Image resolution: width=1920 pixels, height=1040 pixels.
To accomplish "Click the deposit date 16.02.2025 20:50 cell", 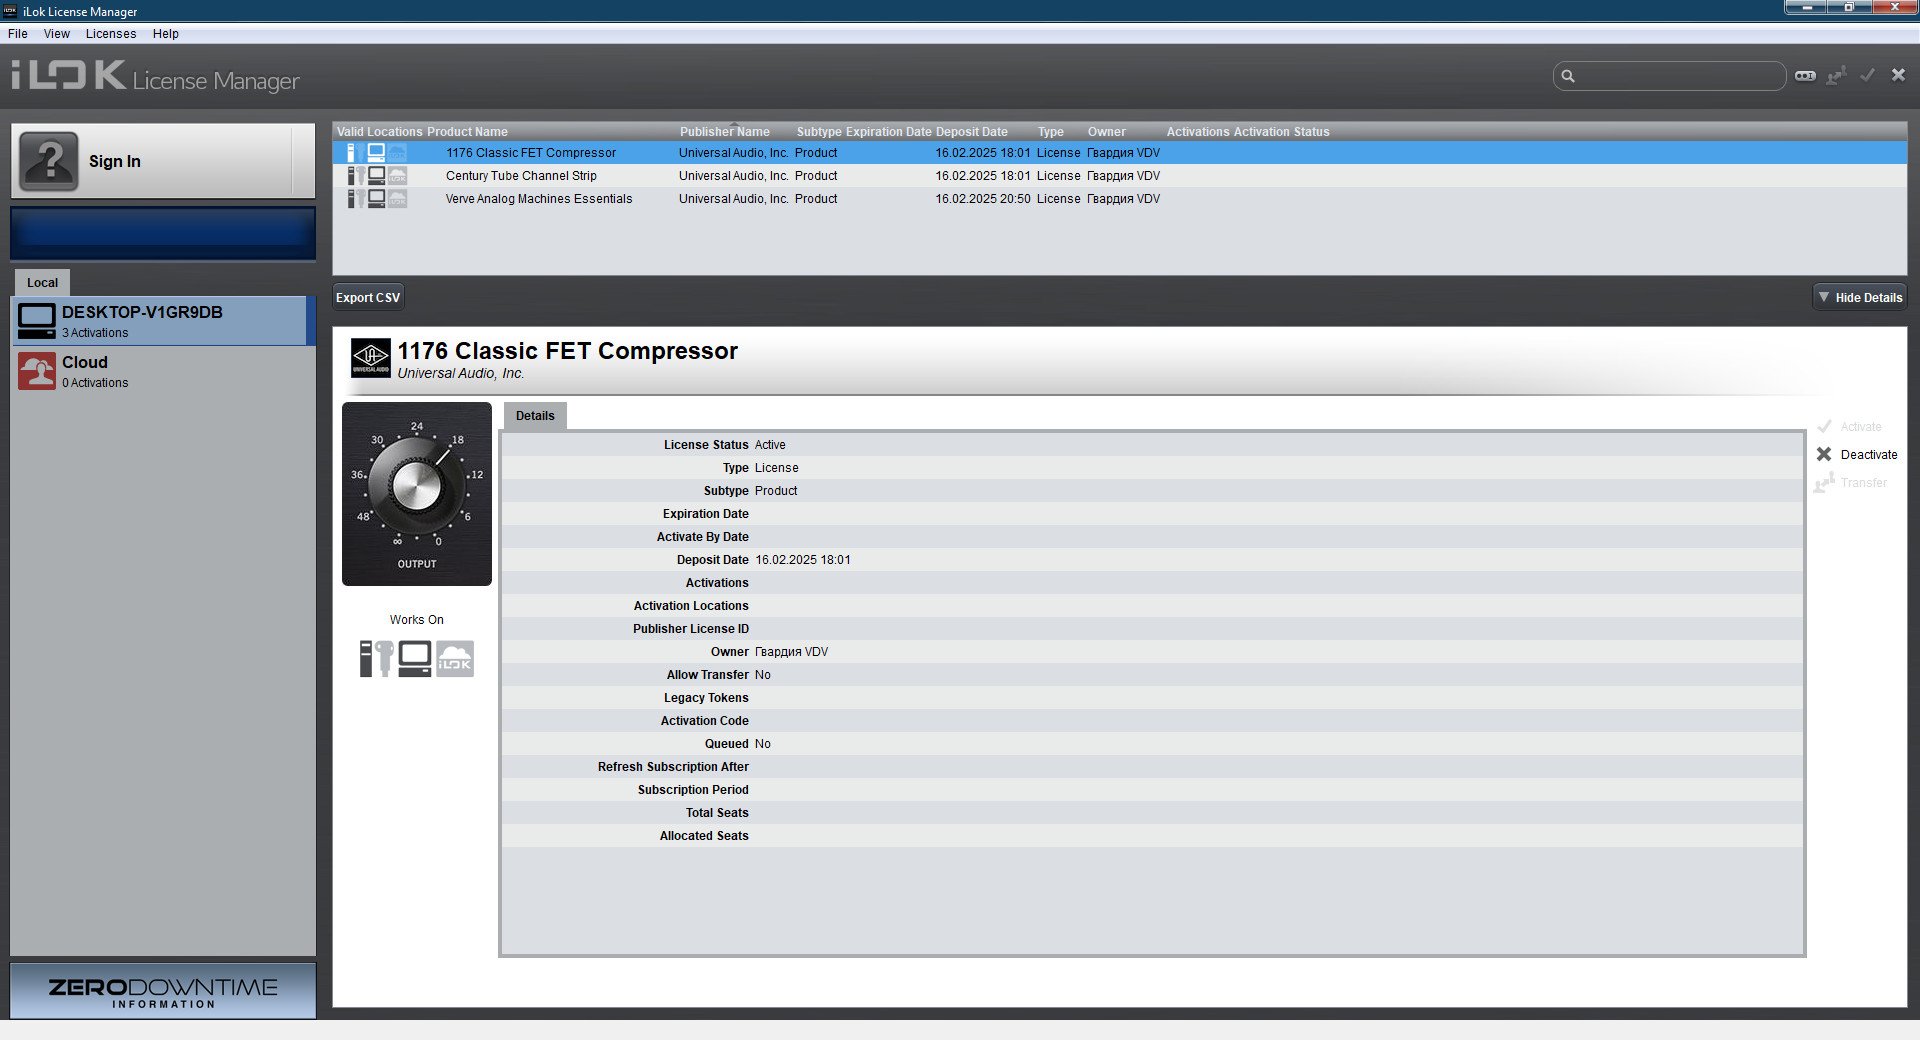I will (983, 199).
